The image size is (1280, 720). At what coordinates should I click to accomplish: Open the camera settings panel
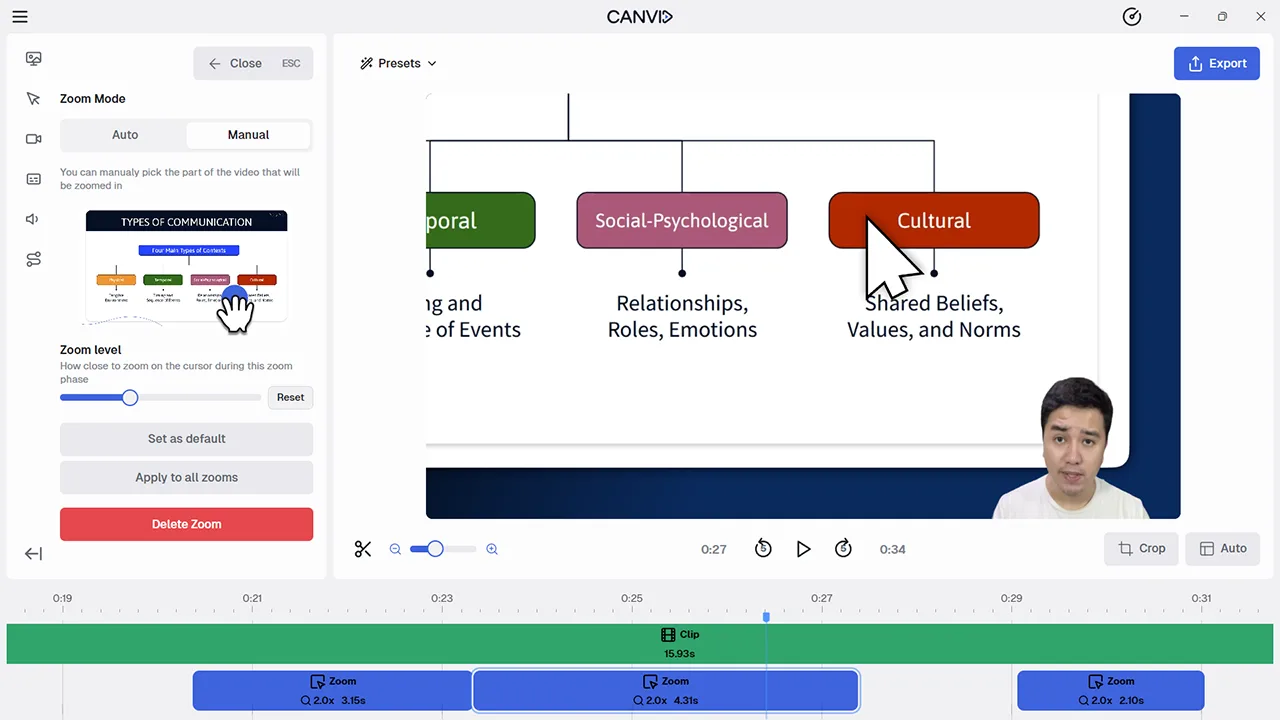click(33, 138)
